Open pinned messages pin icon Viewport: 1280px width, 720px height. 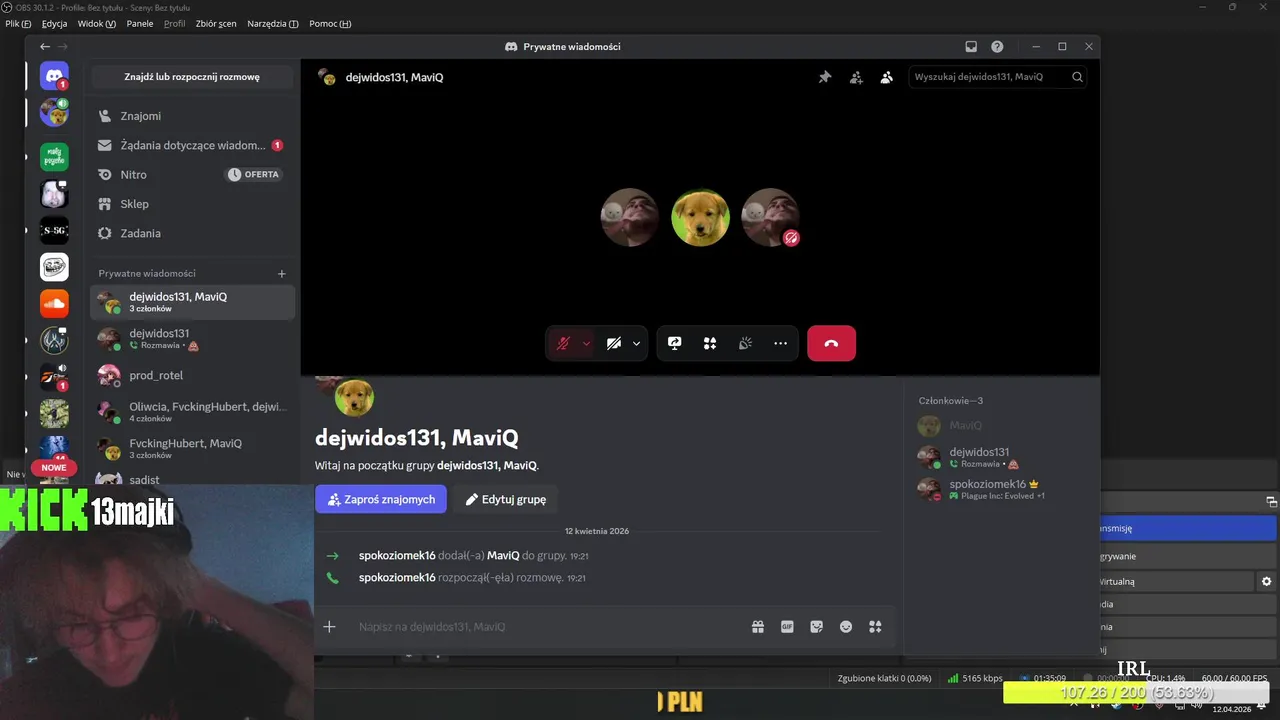(x=825, y=77)
